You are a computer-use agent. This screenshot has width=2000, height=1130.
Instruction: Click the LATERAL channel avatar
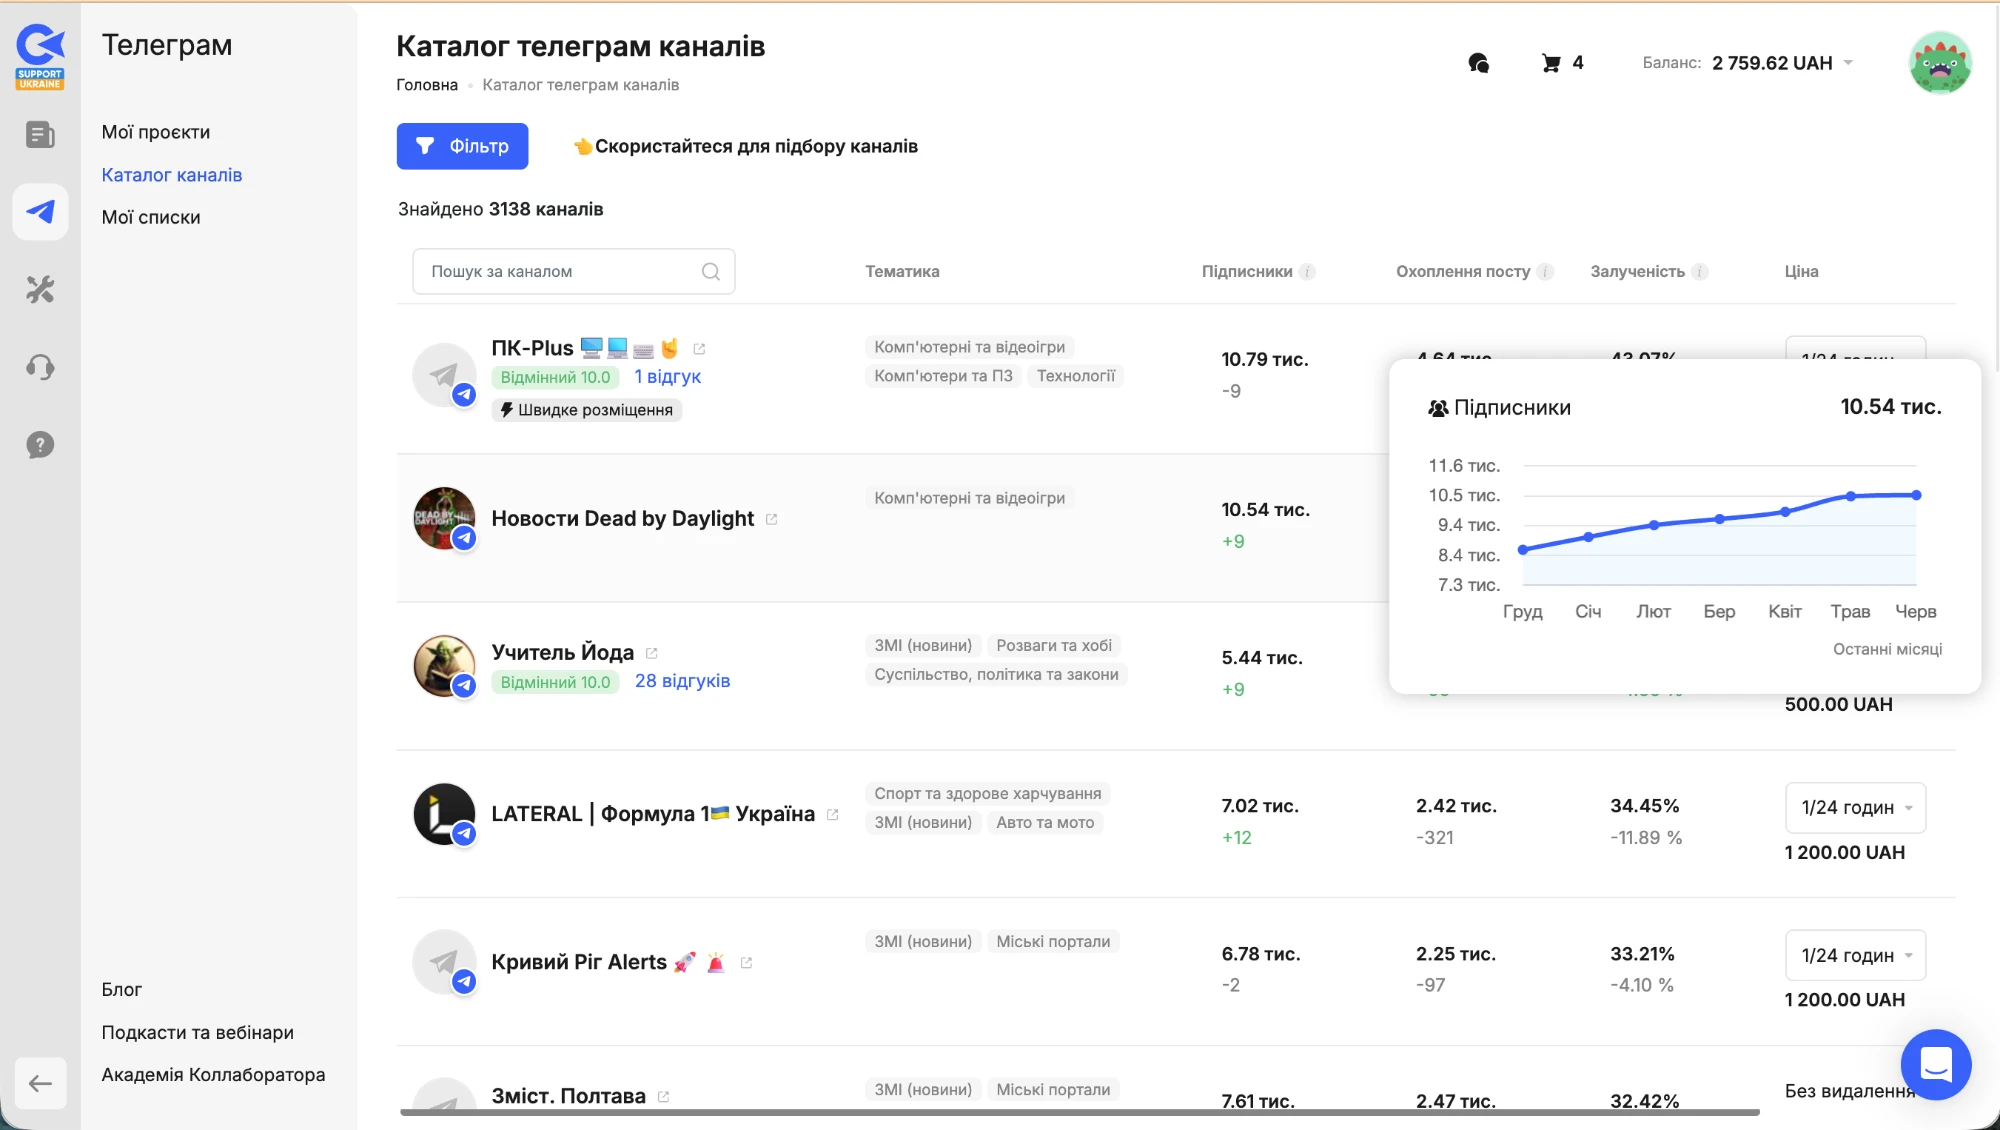coord(444,814)
